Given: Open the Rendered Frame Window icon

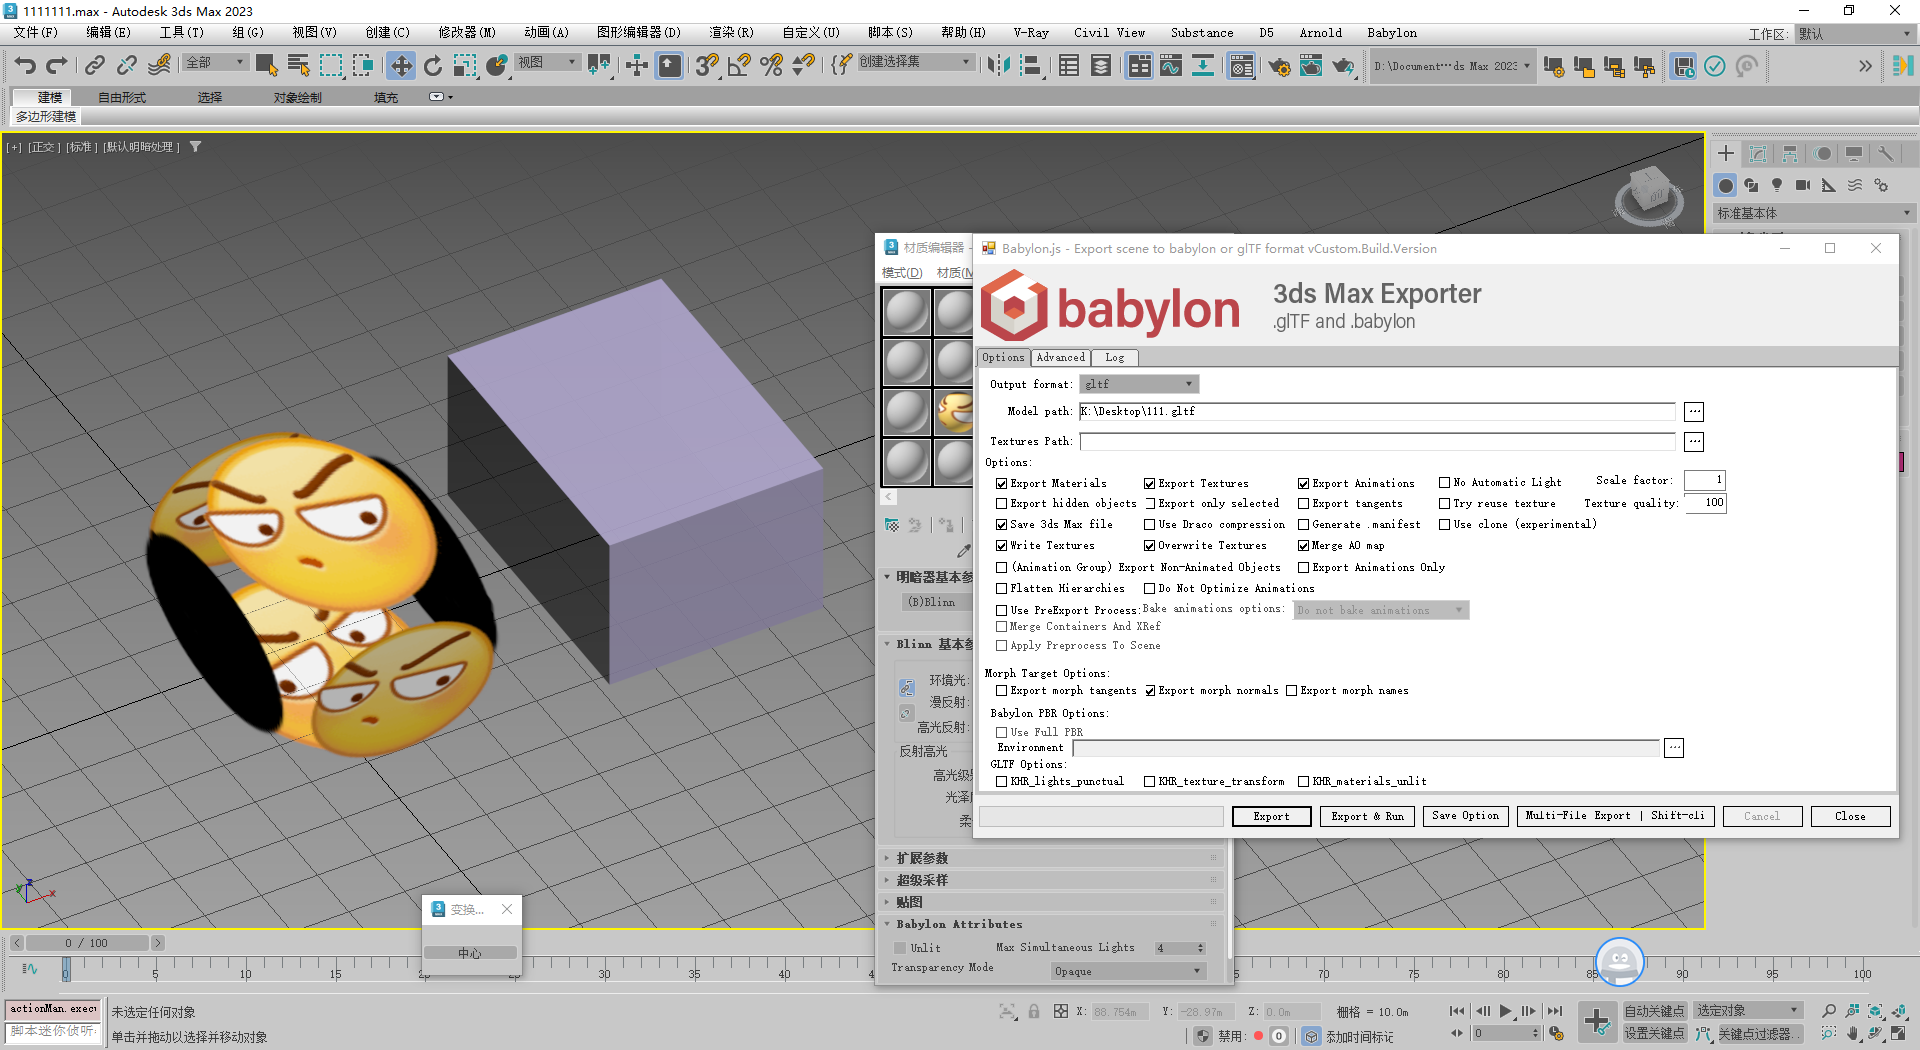Looking at the screenshot, I should click(1311, 66).
